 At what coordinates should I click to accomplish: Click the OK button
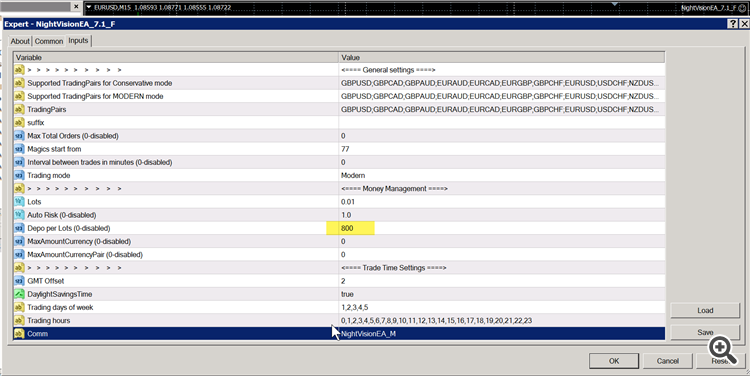point(614,361)
